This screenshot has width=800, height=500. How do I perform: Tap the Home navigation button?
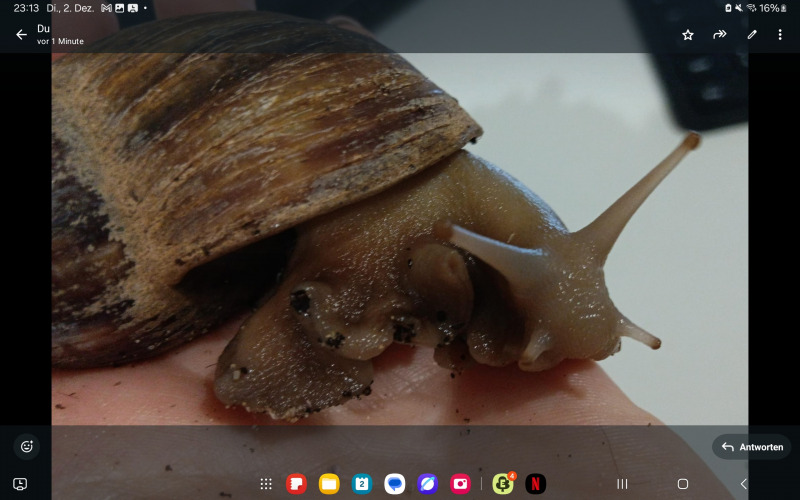[x=683, y=484]
